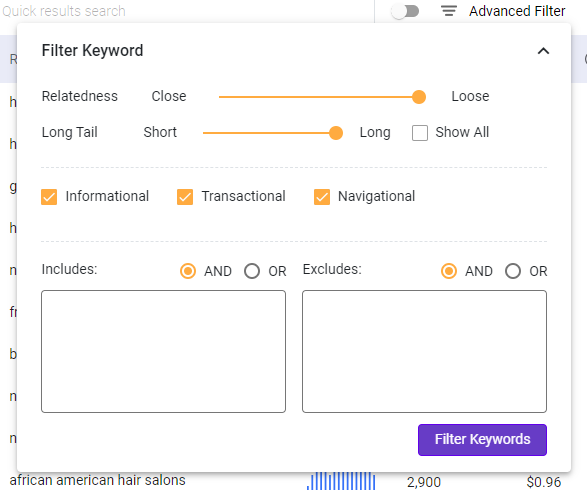Click the Advanced Filter label

point(517,11)
